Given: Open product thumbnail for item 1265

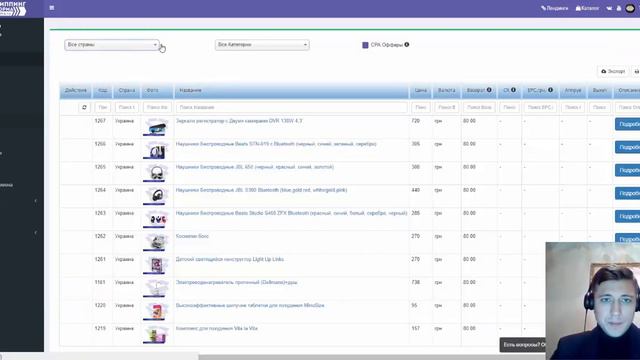Looking at the screenshot, I should pyautogui.click(x=156, y=173).
